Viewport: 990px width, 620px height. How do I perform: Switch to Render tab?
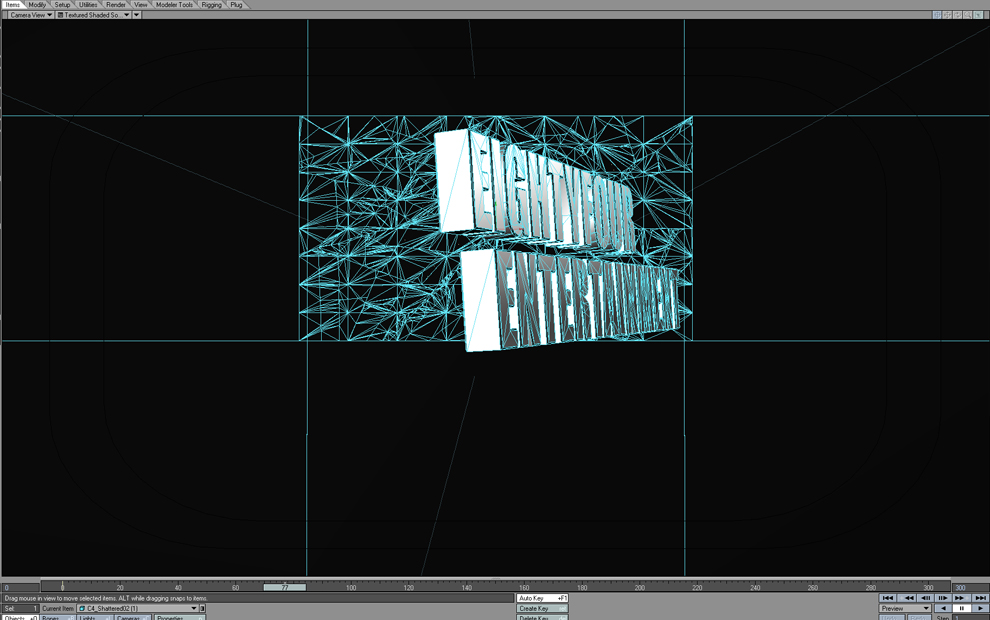point(116,4)
